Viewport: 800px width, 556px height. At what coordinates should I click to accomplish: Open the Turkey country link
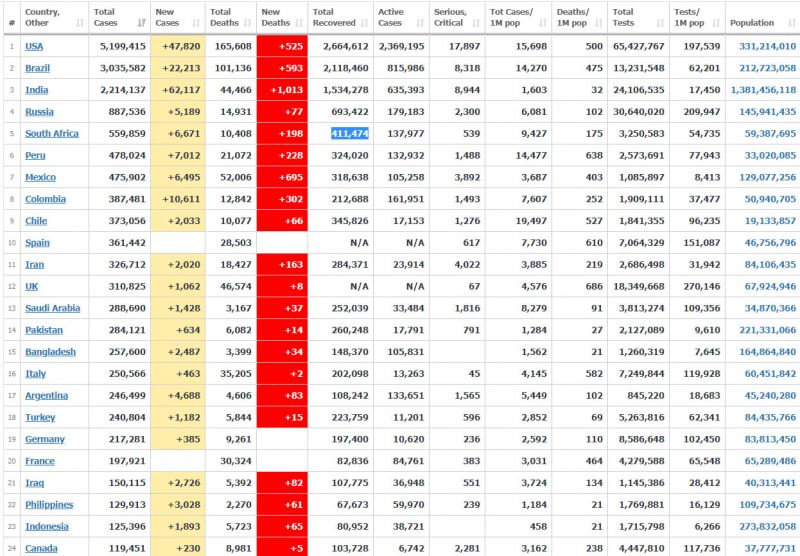(40, 417)
